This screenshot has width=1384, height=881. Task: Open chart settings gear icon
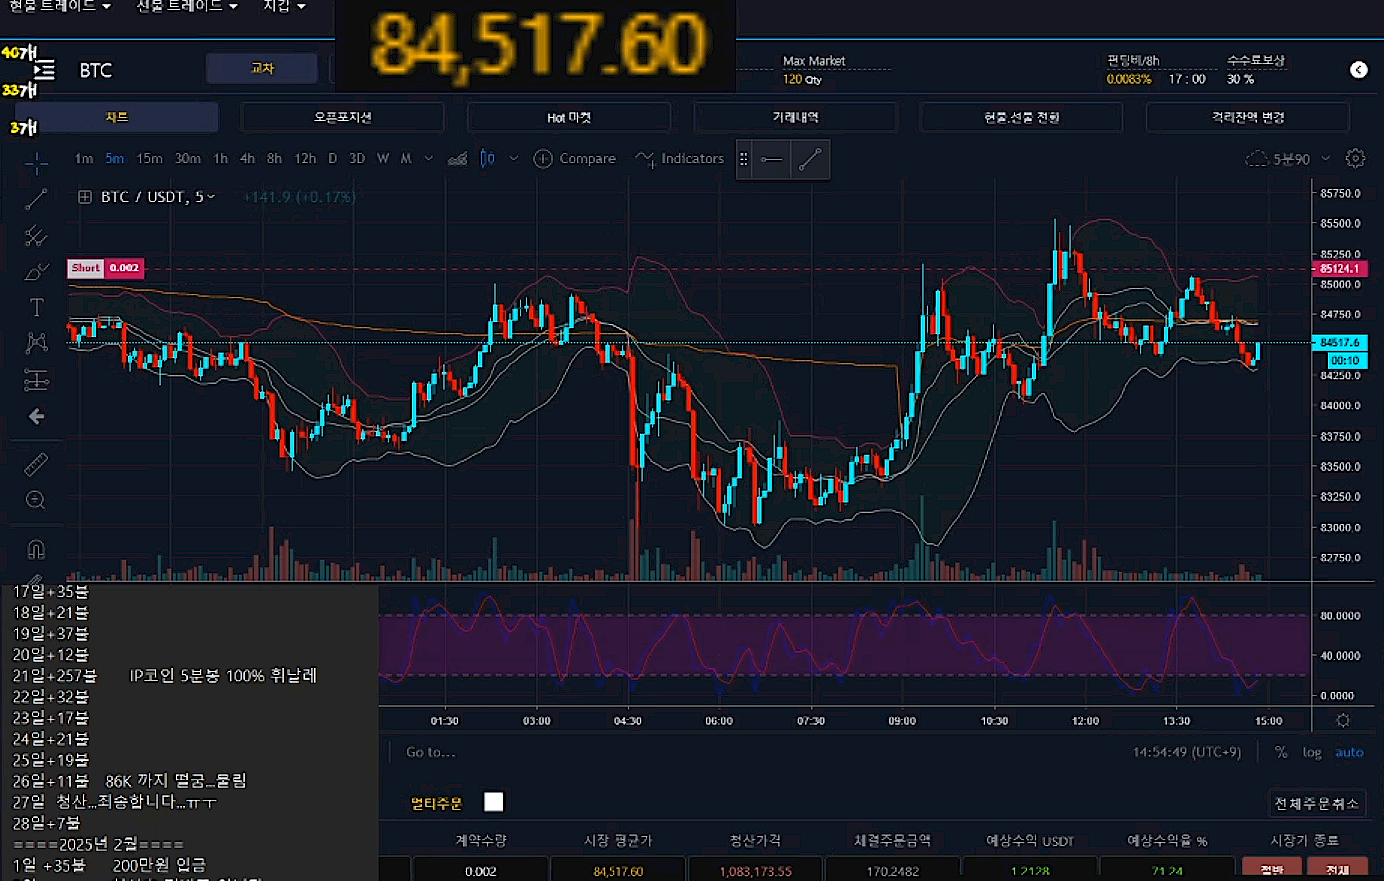click(1355, 158)
